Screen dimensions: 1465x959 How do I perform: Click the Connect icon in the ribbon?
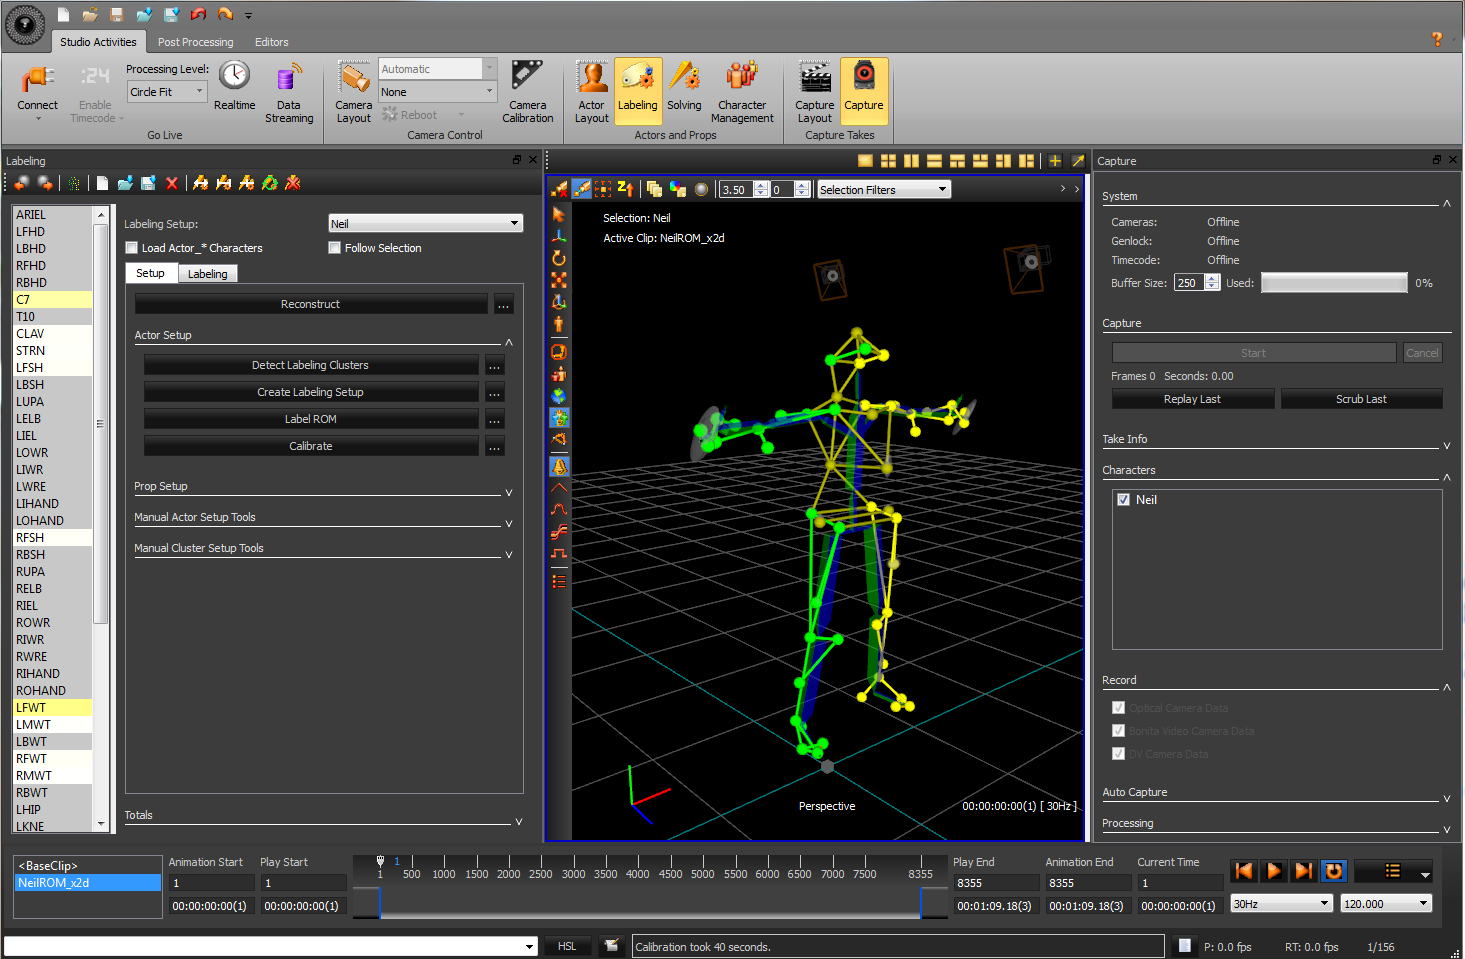point(37,80)
